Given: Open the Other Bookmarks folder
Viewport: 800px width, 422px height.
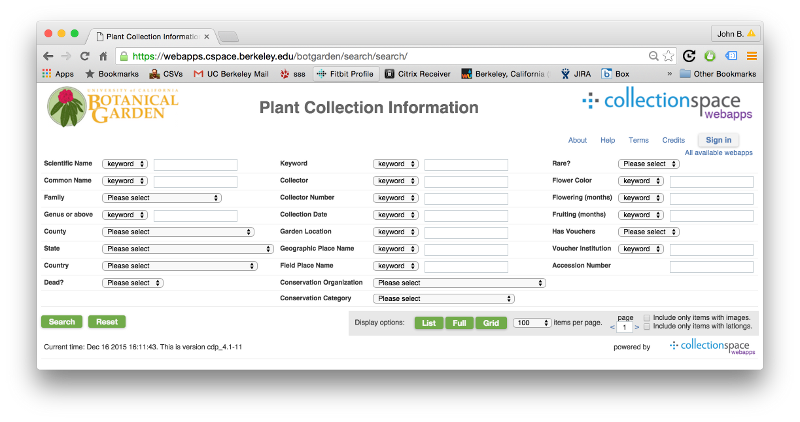Looking at the screenshot, I should 718,74.
